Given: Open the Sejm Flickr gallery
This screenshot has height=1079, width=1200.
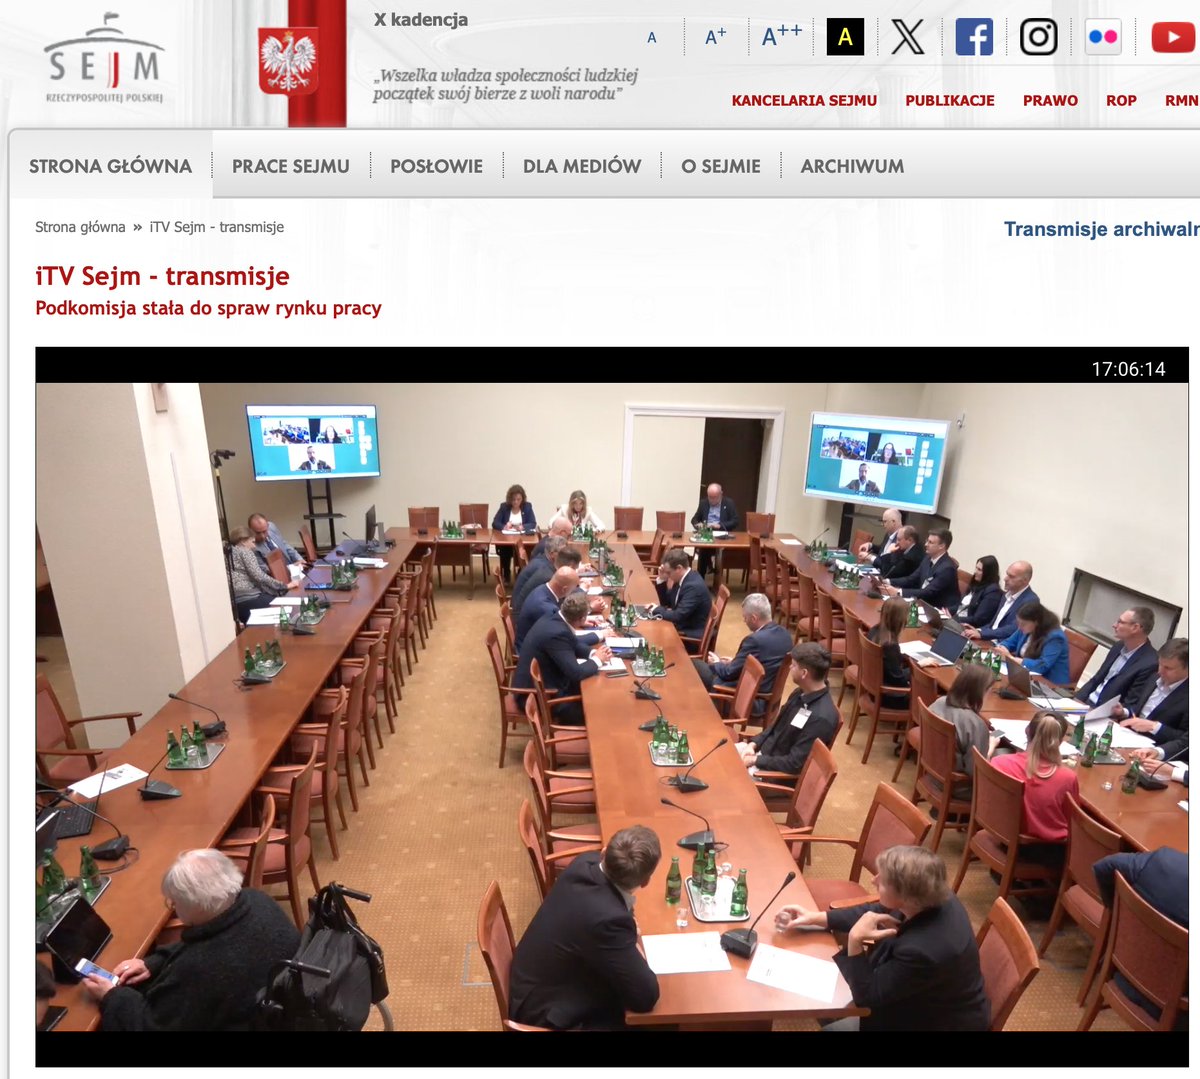Looking at the screenshot, I should click(1103, 37).
